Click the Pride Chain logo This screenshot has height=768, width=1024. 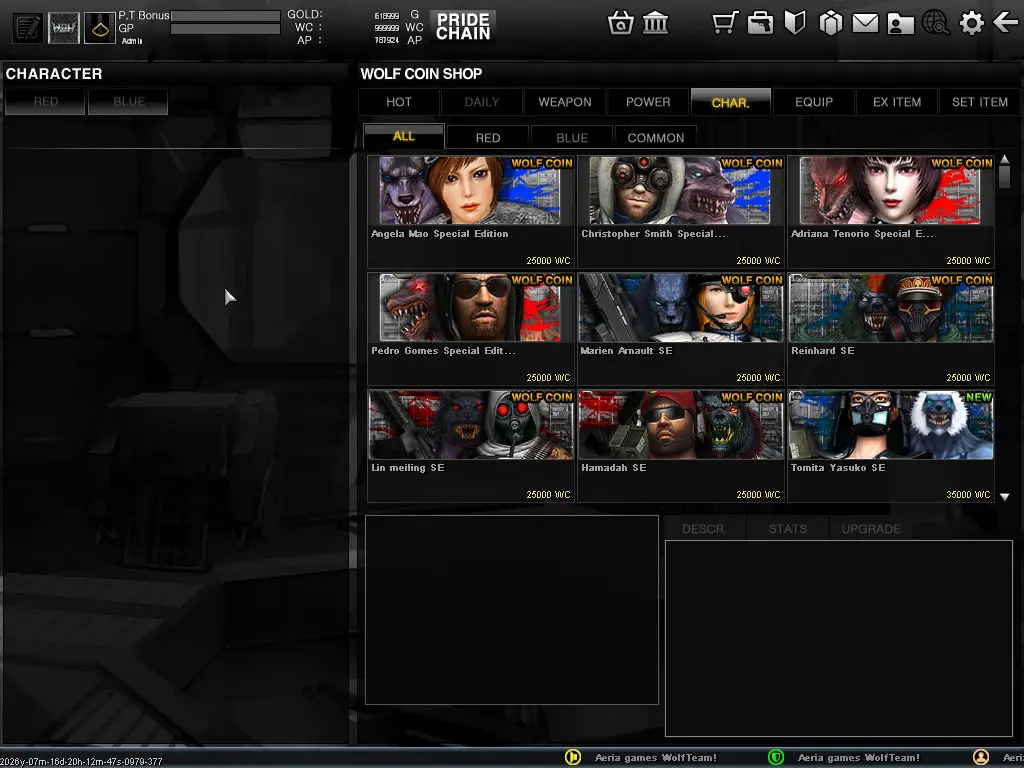[x=463, y=26]
